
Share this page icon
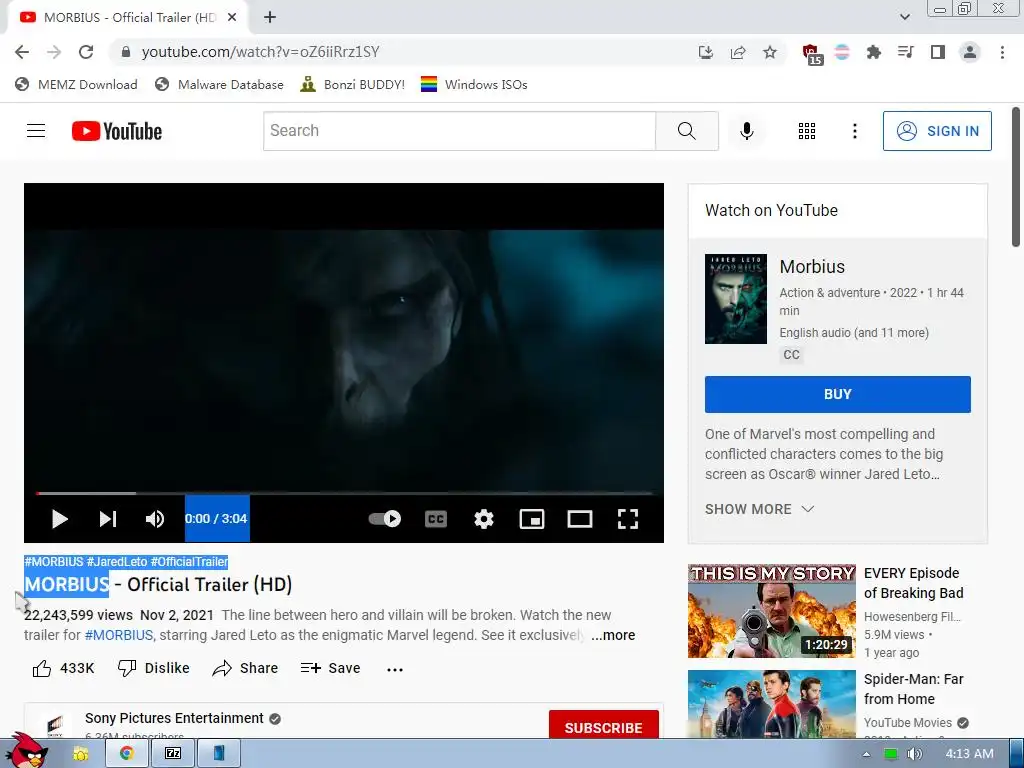coord(738,52)
